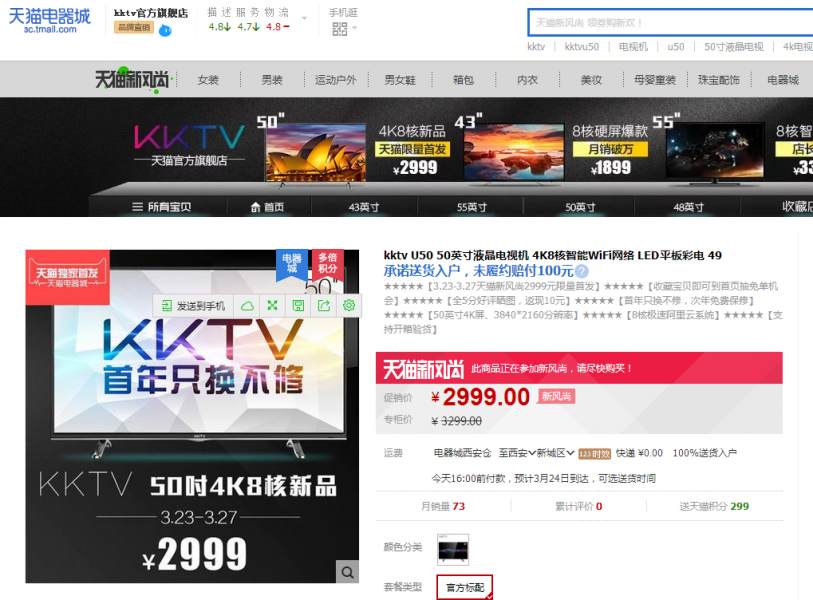Click the 43-inch sunset TV banner image
This screenshot has height=600, width=813.
point(513,152)
